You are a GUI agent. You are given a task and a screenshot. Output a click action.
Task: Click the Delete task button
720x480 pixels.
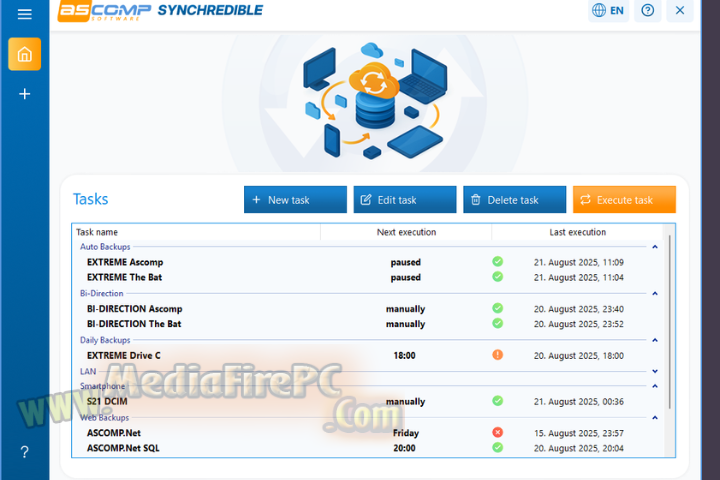pyautogui.click(x=515, y=200)
